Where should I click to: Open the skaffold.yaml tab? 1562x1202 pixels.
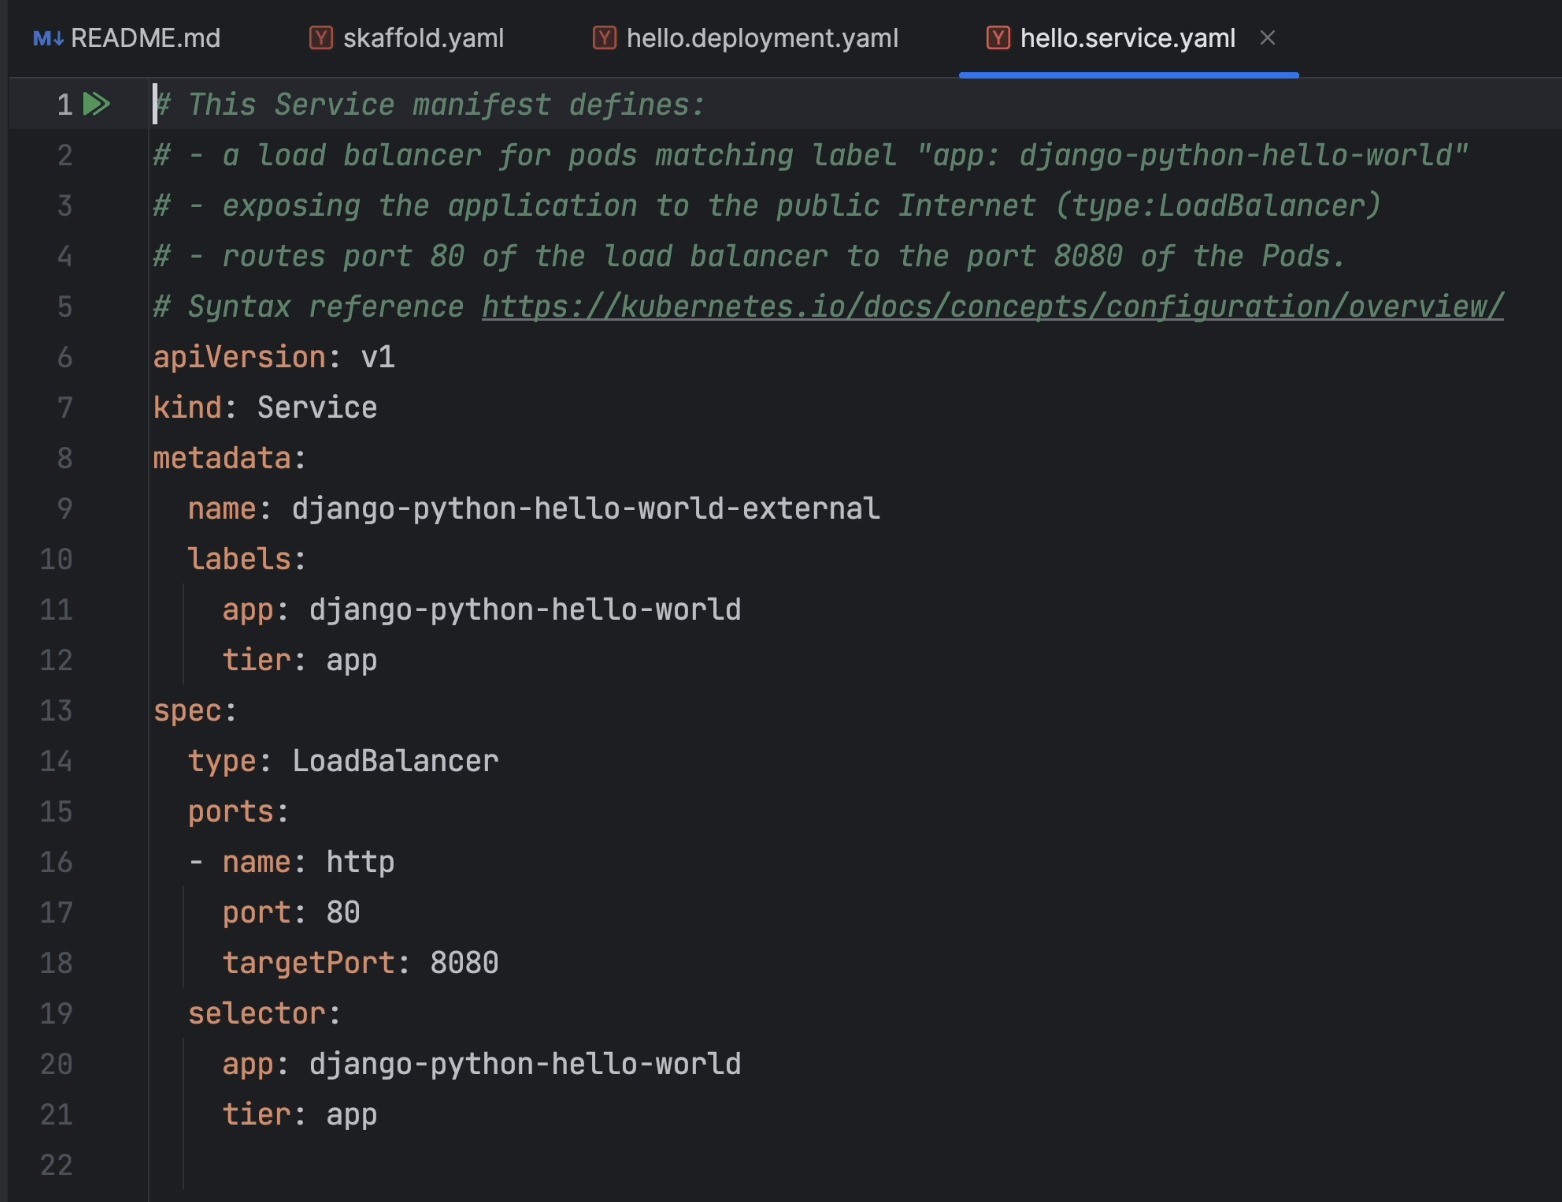(x=423, y=38)
